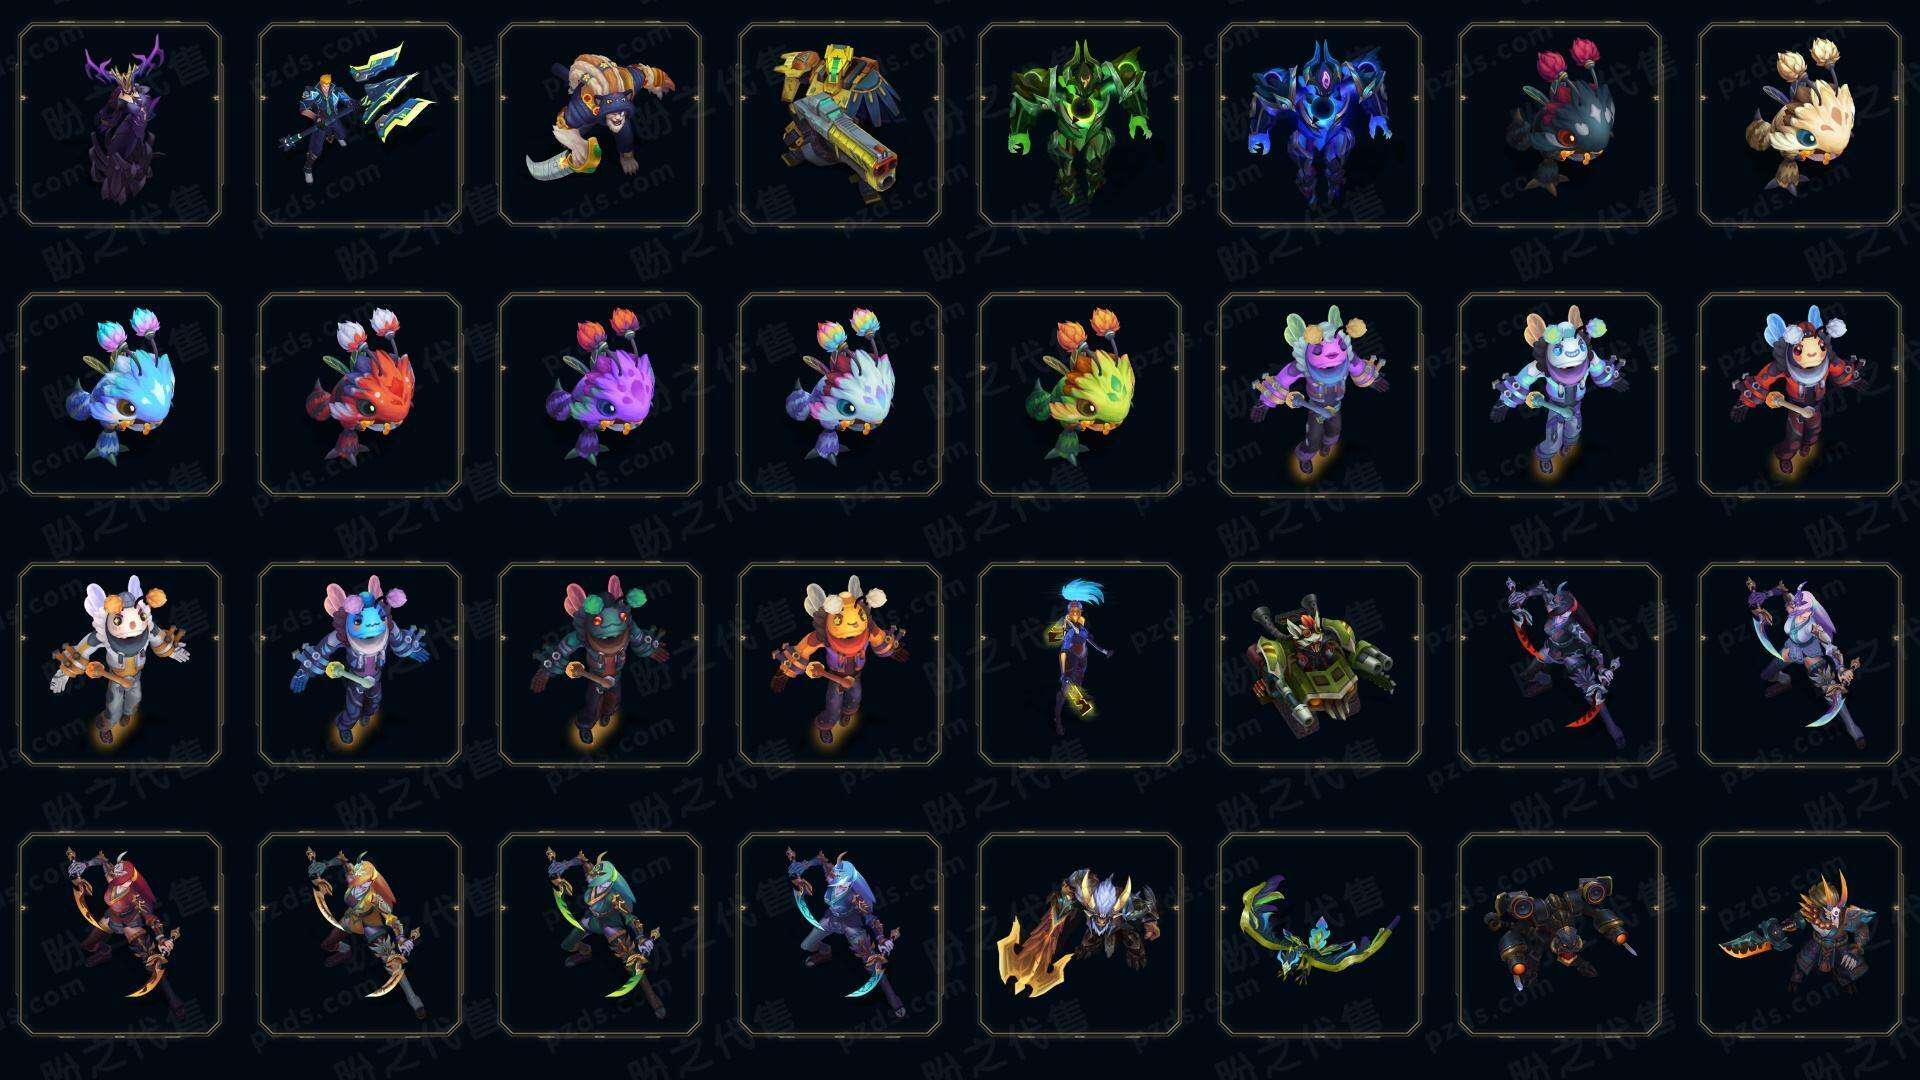The height and width of the screenshot is (1080, 1920).
Task: Pick the light blue flower bird
Action: [x=120, y=395]
